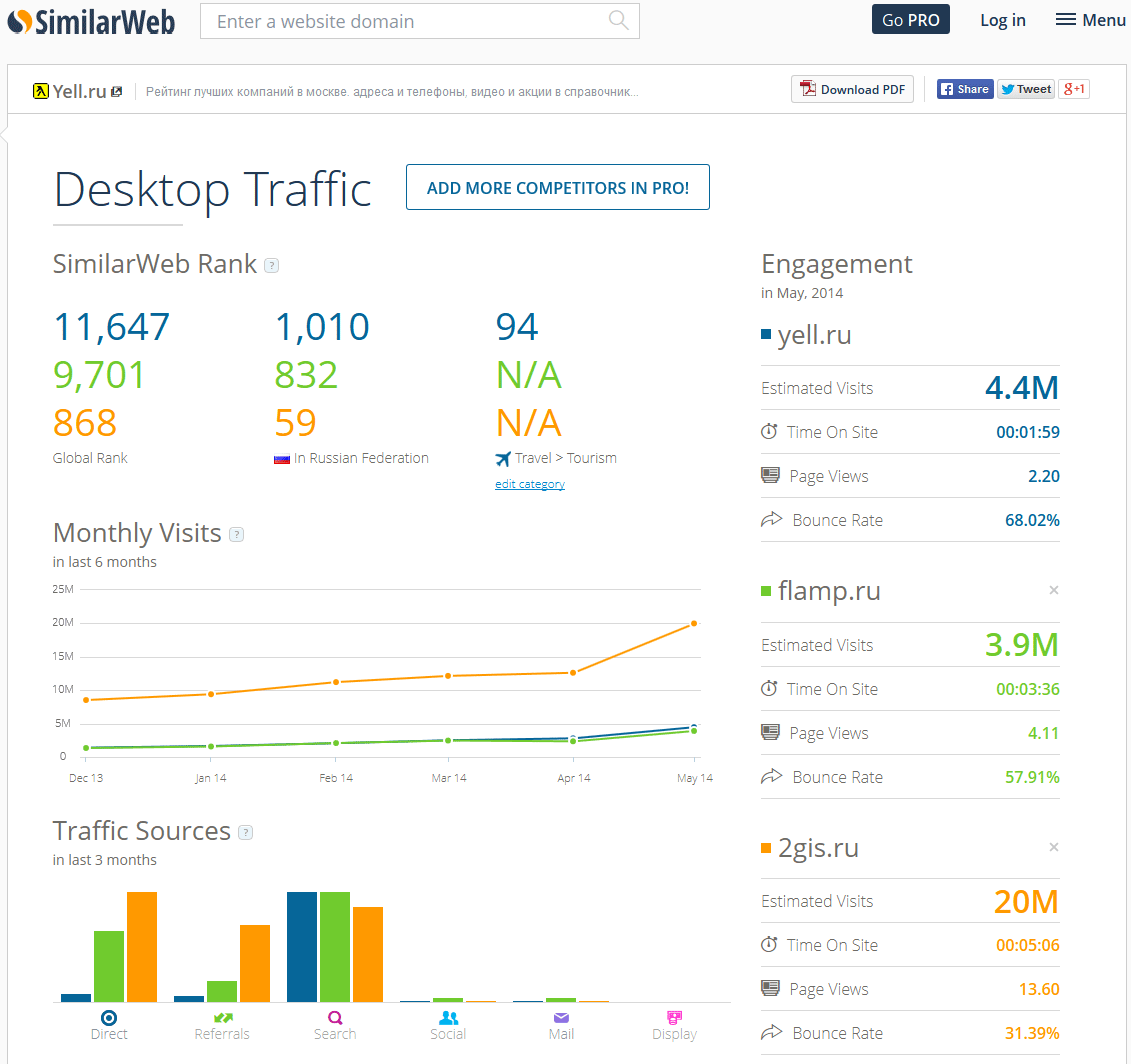Click 2gis.ru Page Views icon

tap(770, 988)
